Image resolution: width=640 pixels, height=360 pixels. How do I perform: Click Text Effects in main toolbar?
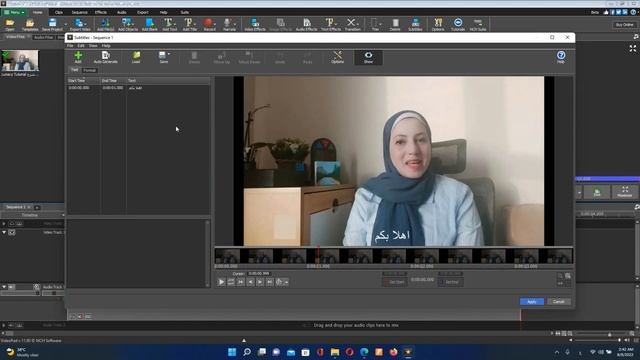pyautogui.click(x=331, y=24)
